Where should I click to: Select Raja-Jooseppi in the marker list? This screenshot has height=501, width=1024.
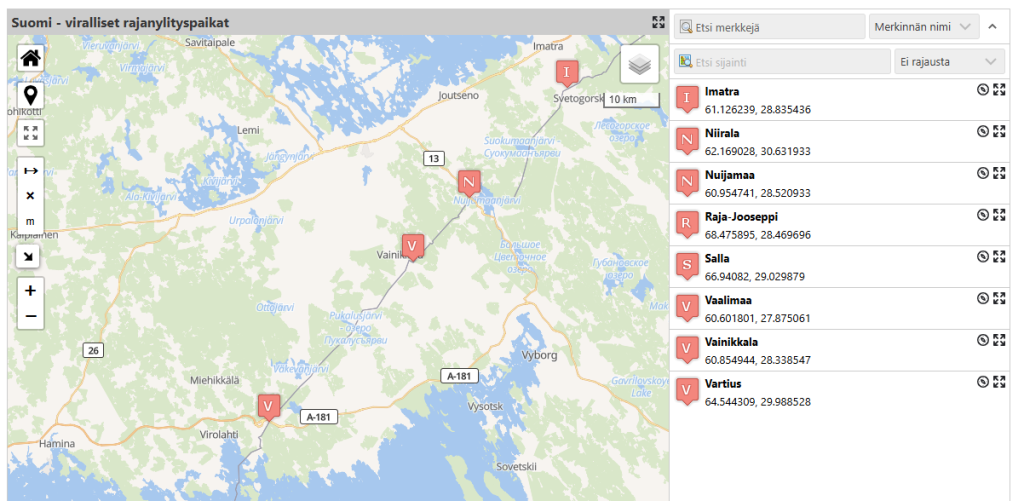(839, 225)
